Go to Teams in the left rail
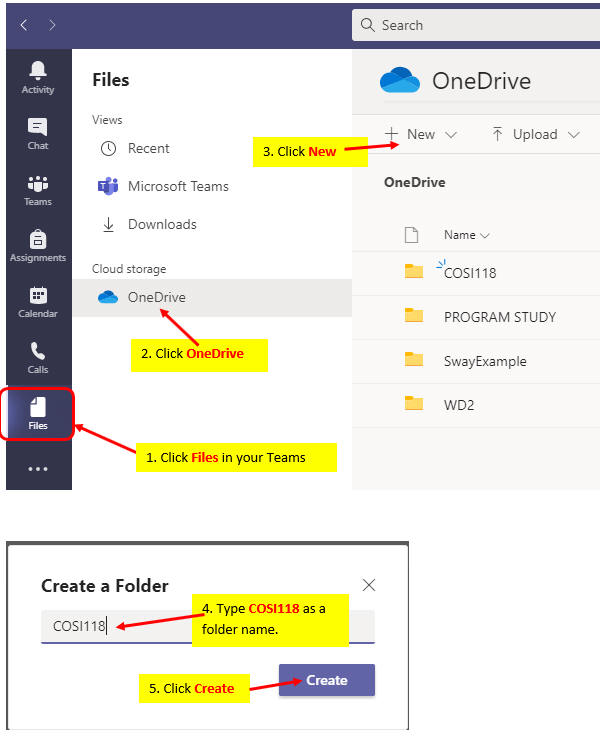The height and width of the screenshot is (738, 607). [x=38, y=190]
